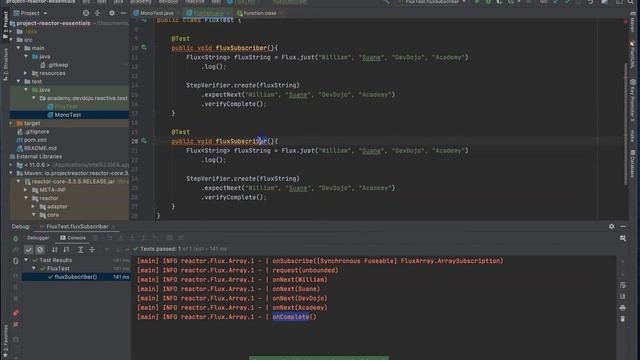Select the fluxSubscriber() test result row
Image resolution: width=640 pixels, height=360 pixels.
[76, 277]
